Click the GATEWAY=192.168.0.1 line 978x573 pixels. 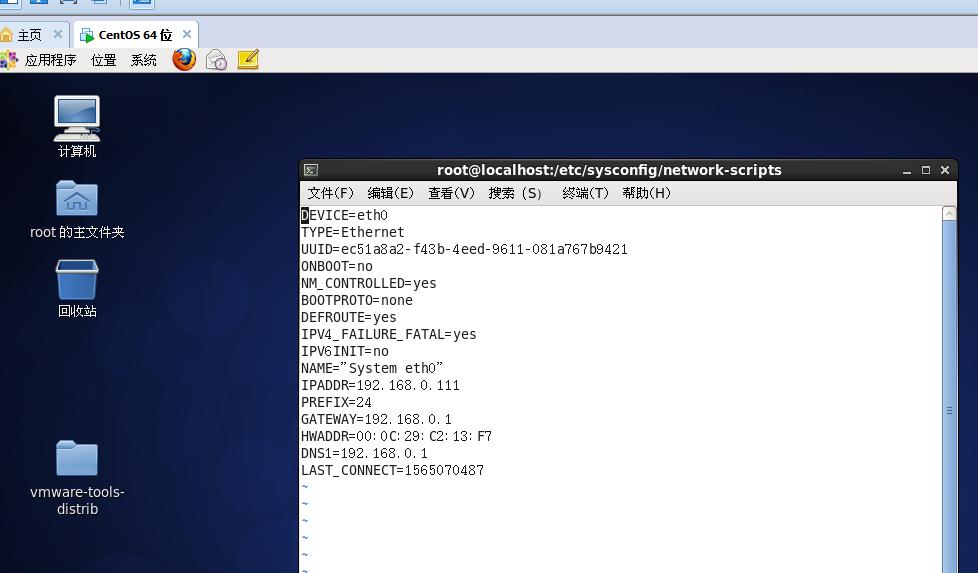coord(376,419)
